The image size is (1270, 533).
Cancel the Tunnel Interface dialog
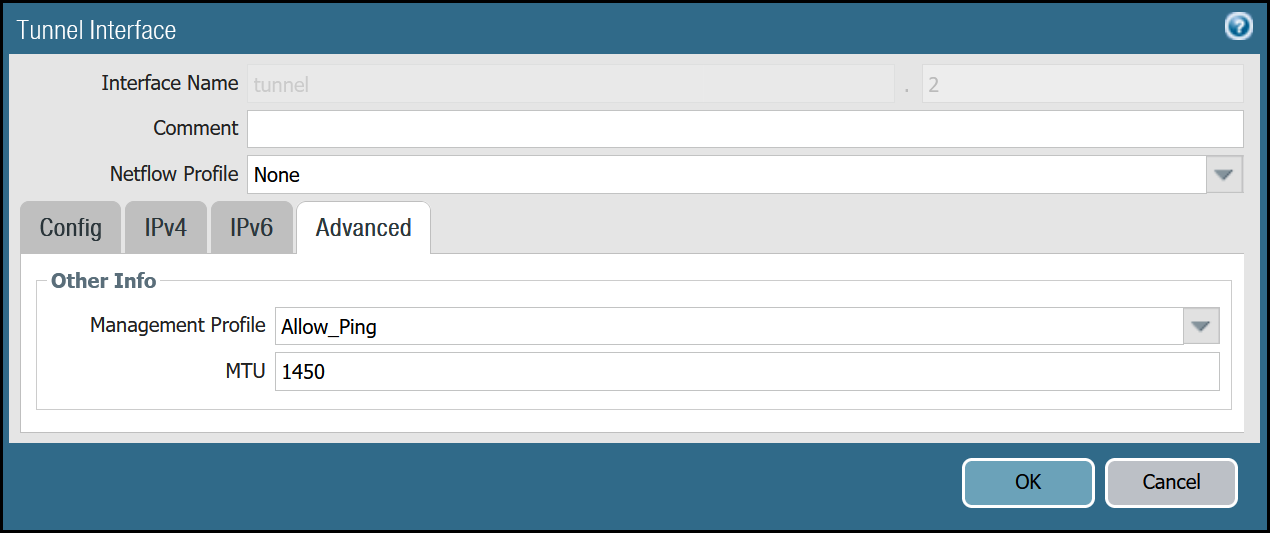(1171, 482)
